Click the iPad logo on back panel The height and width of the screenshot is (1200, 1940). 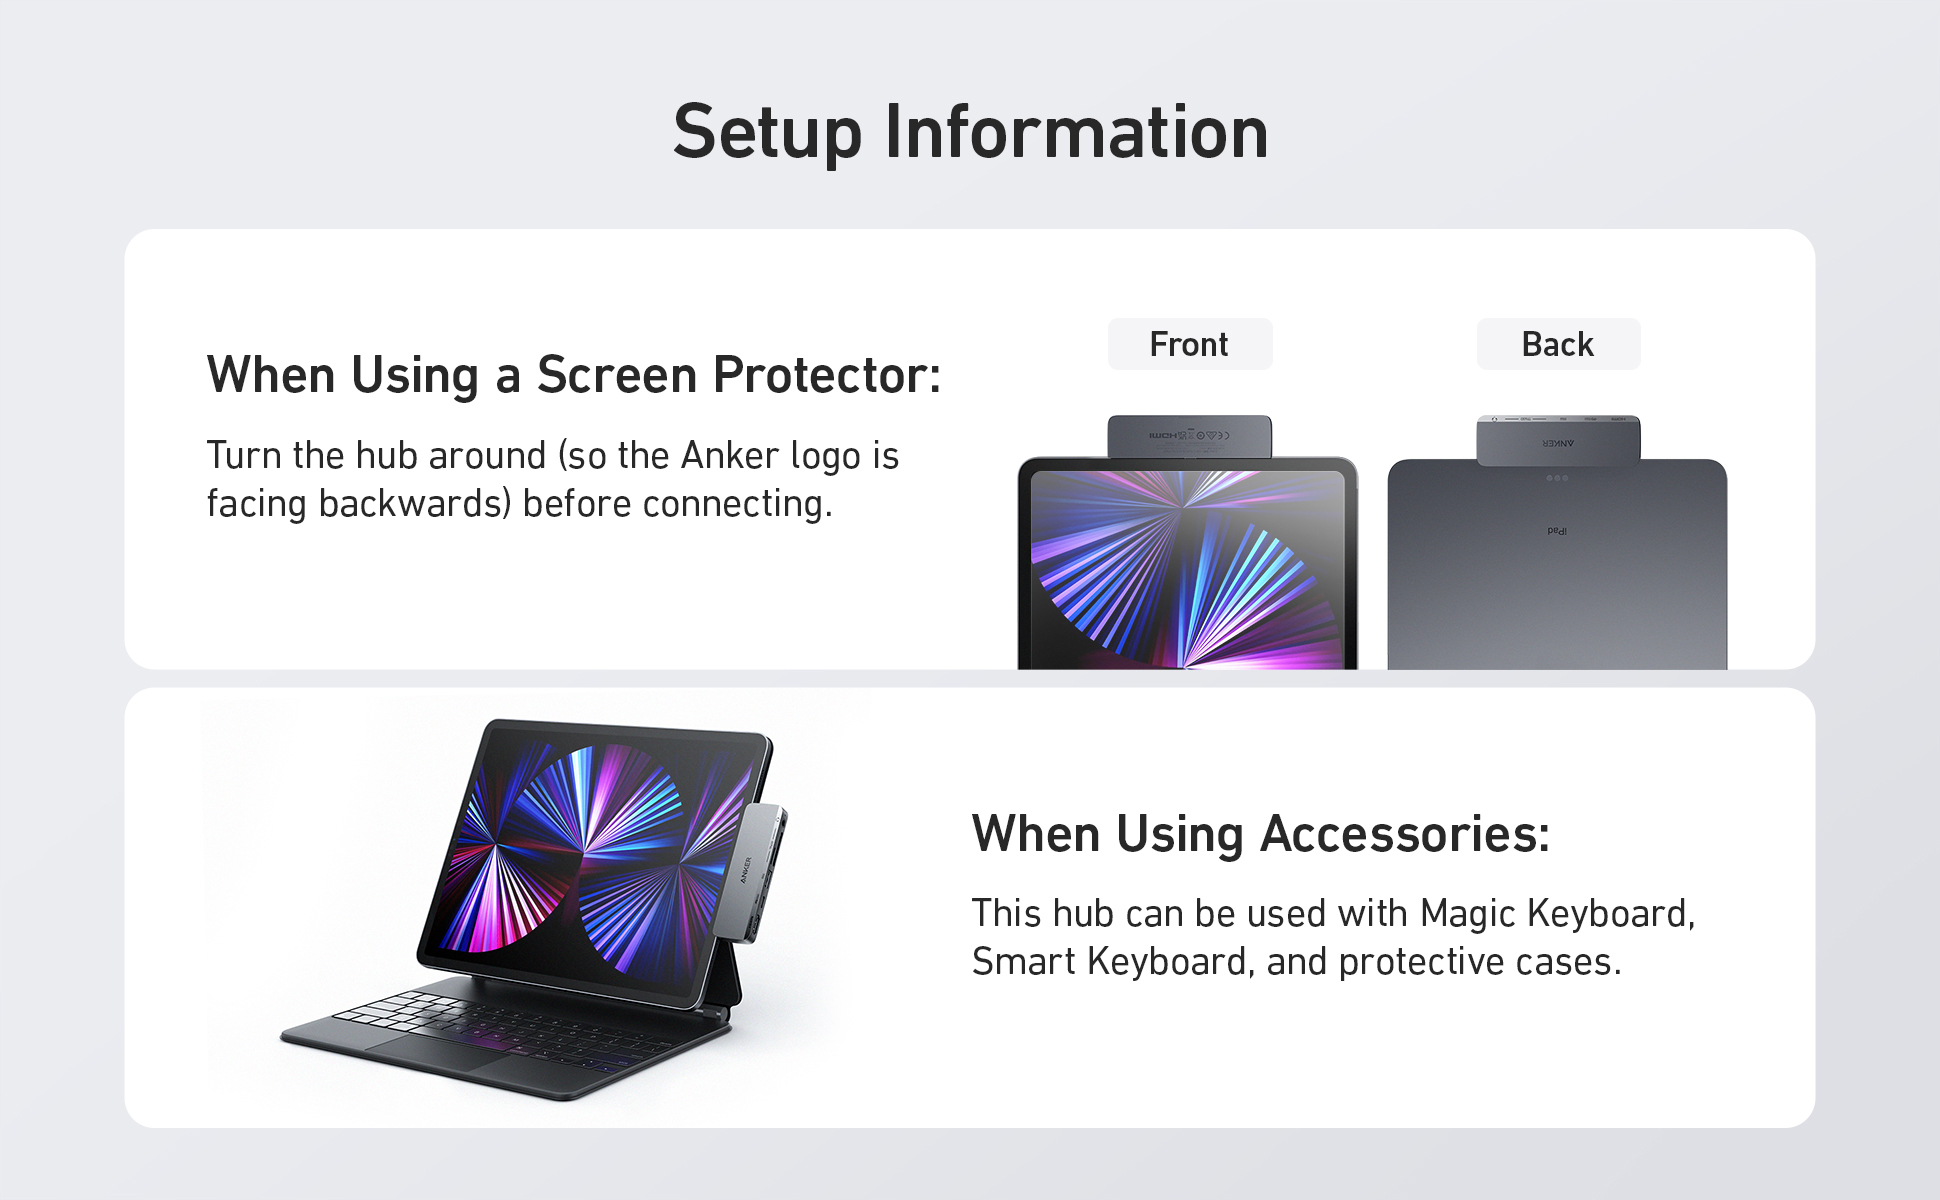[1557, 531]
